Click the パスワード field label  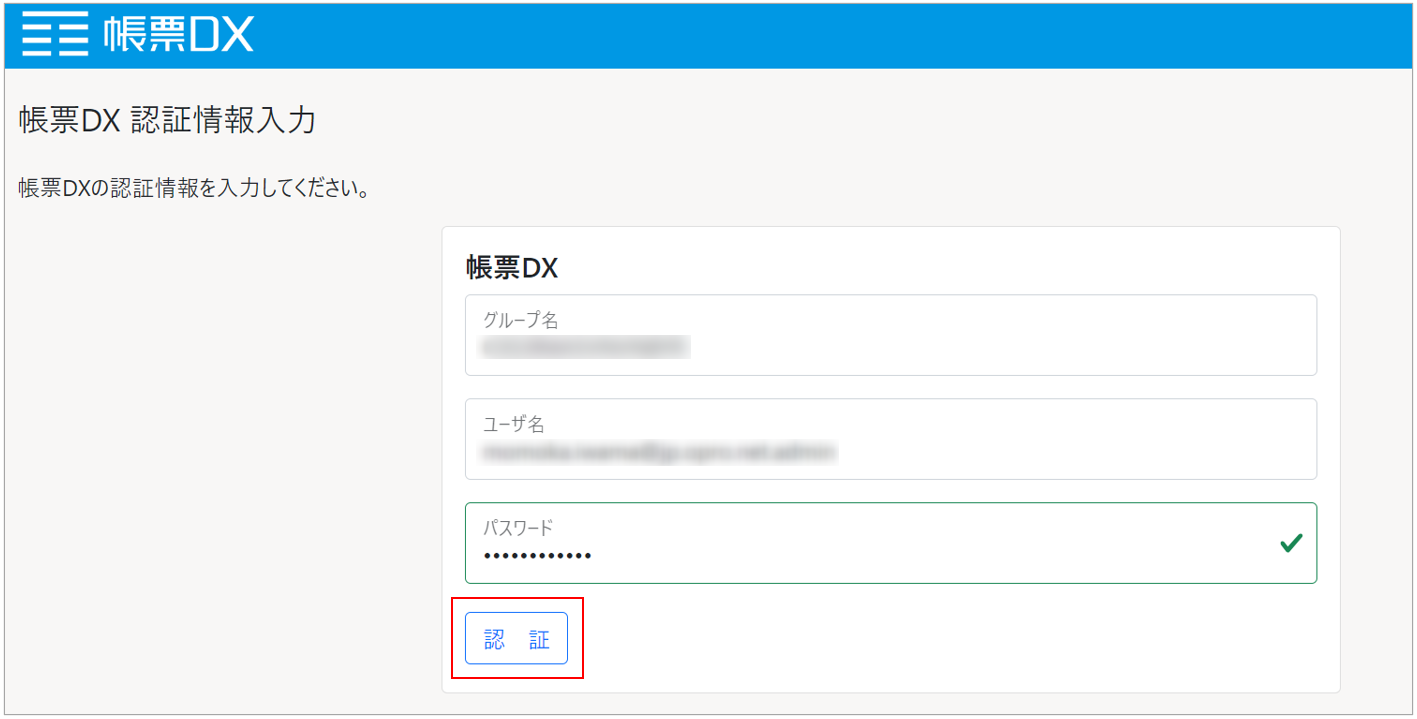tap(518, 528)
